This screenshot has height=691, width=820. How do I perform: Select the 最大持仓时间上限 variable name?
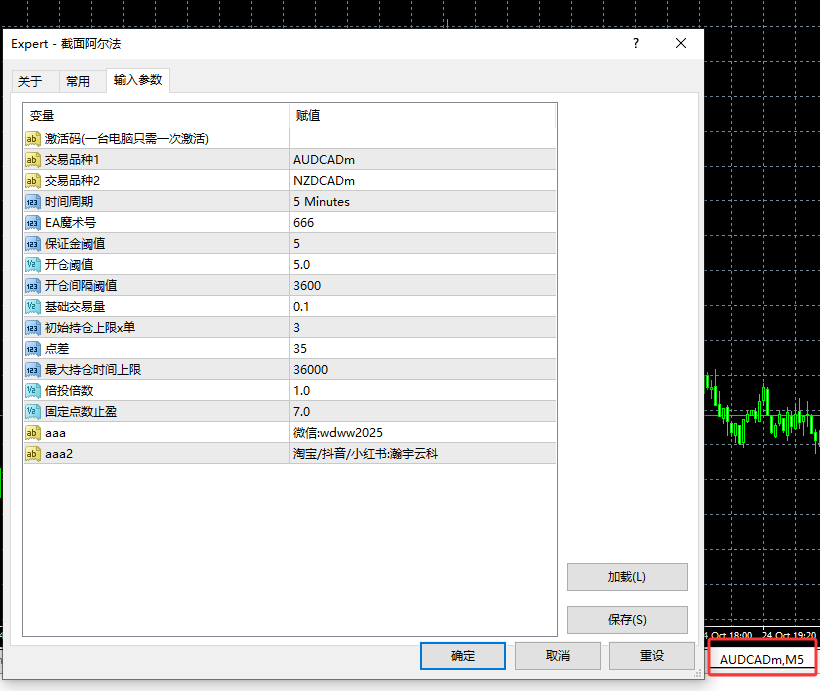(93, 370)
